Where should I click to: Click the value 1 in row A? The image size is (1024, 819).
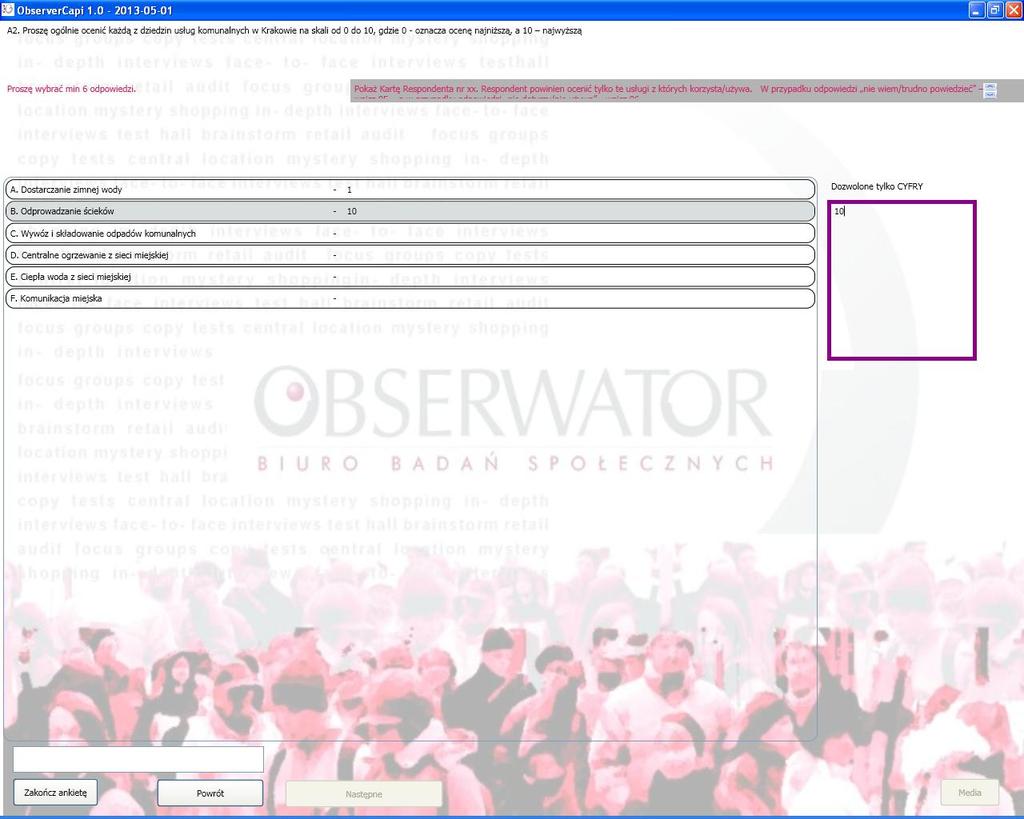click(x=349, y=190)
